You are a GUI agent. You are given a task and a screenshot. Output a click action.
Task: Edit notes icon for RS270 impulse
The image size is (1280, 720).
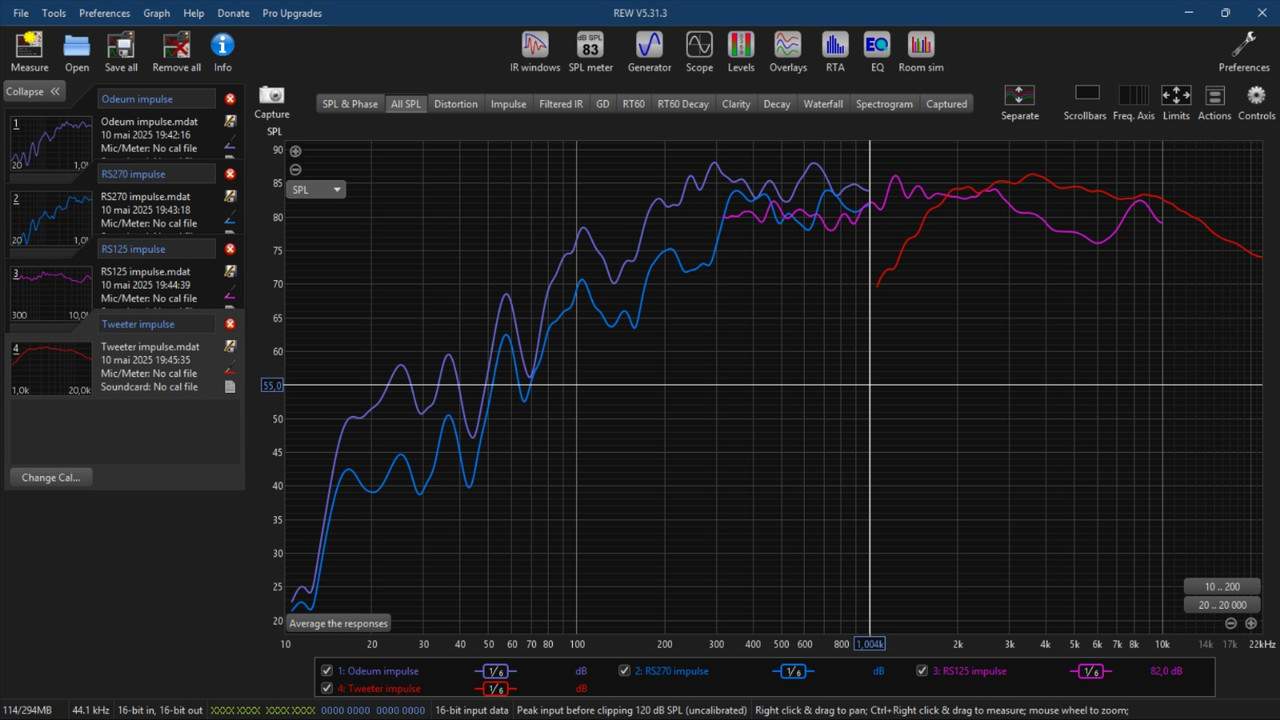230,196
